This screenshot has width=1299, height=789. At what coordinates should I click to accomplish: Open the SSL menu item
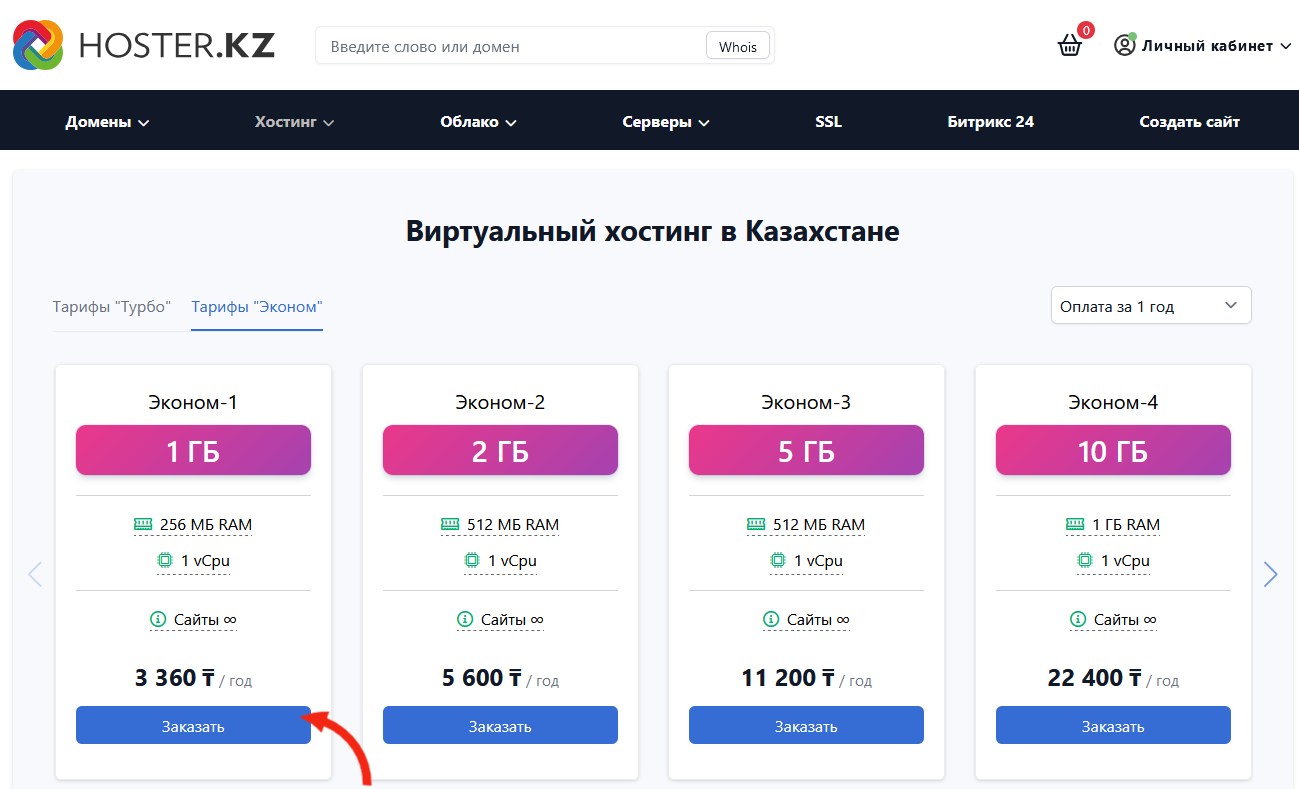828,122
